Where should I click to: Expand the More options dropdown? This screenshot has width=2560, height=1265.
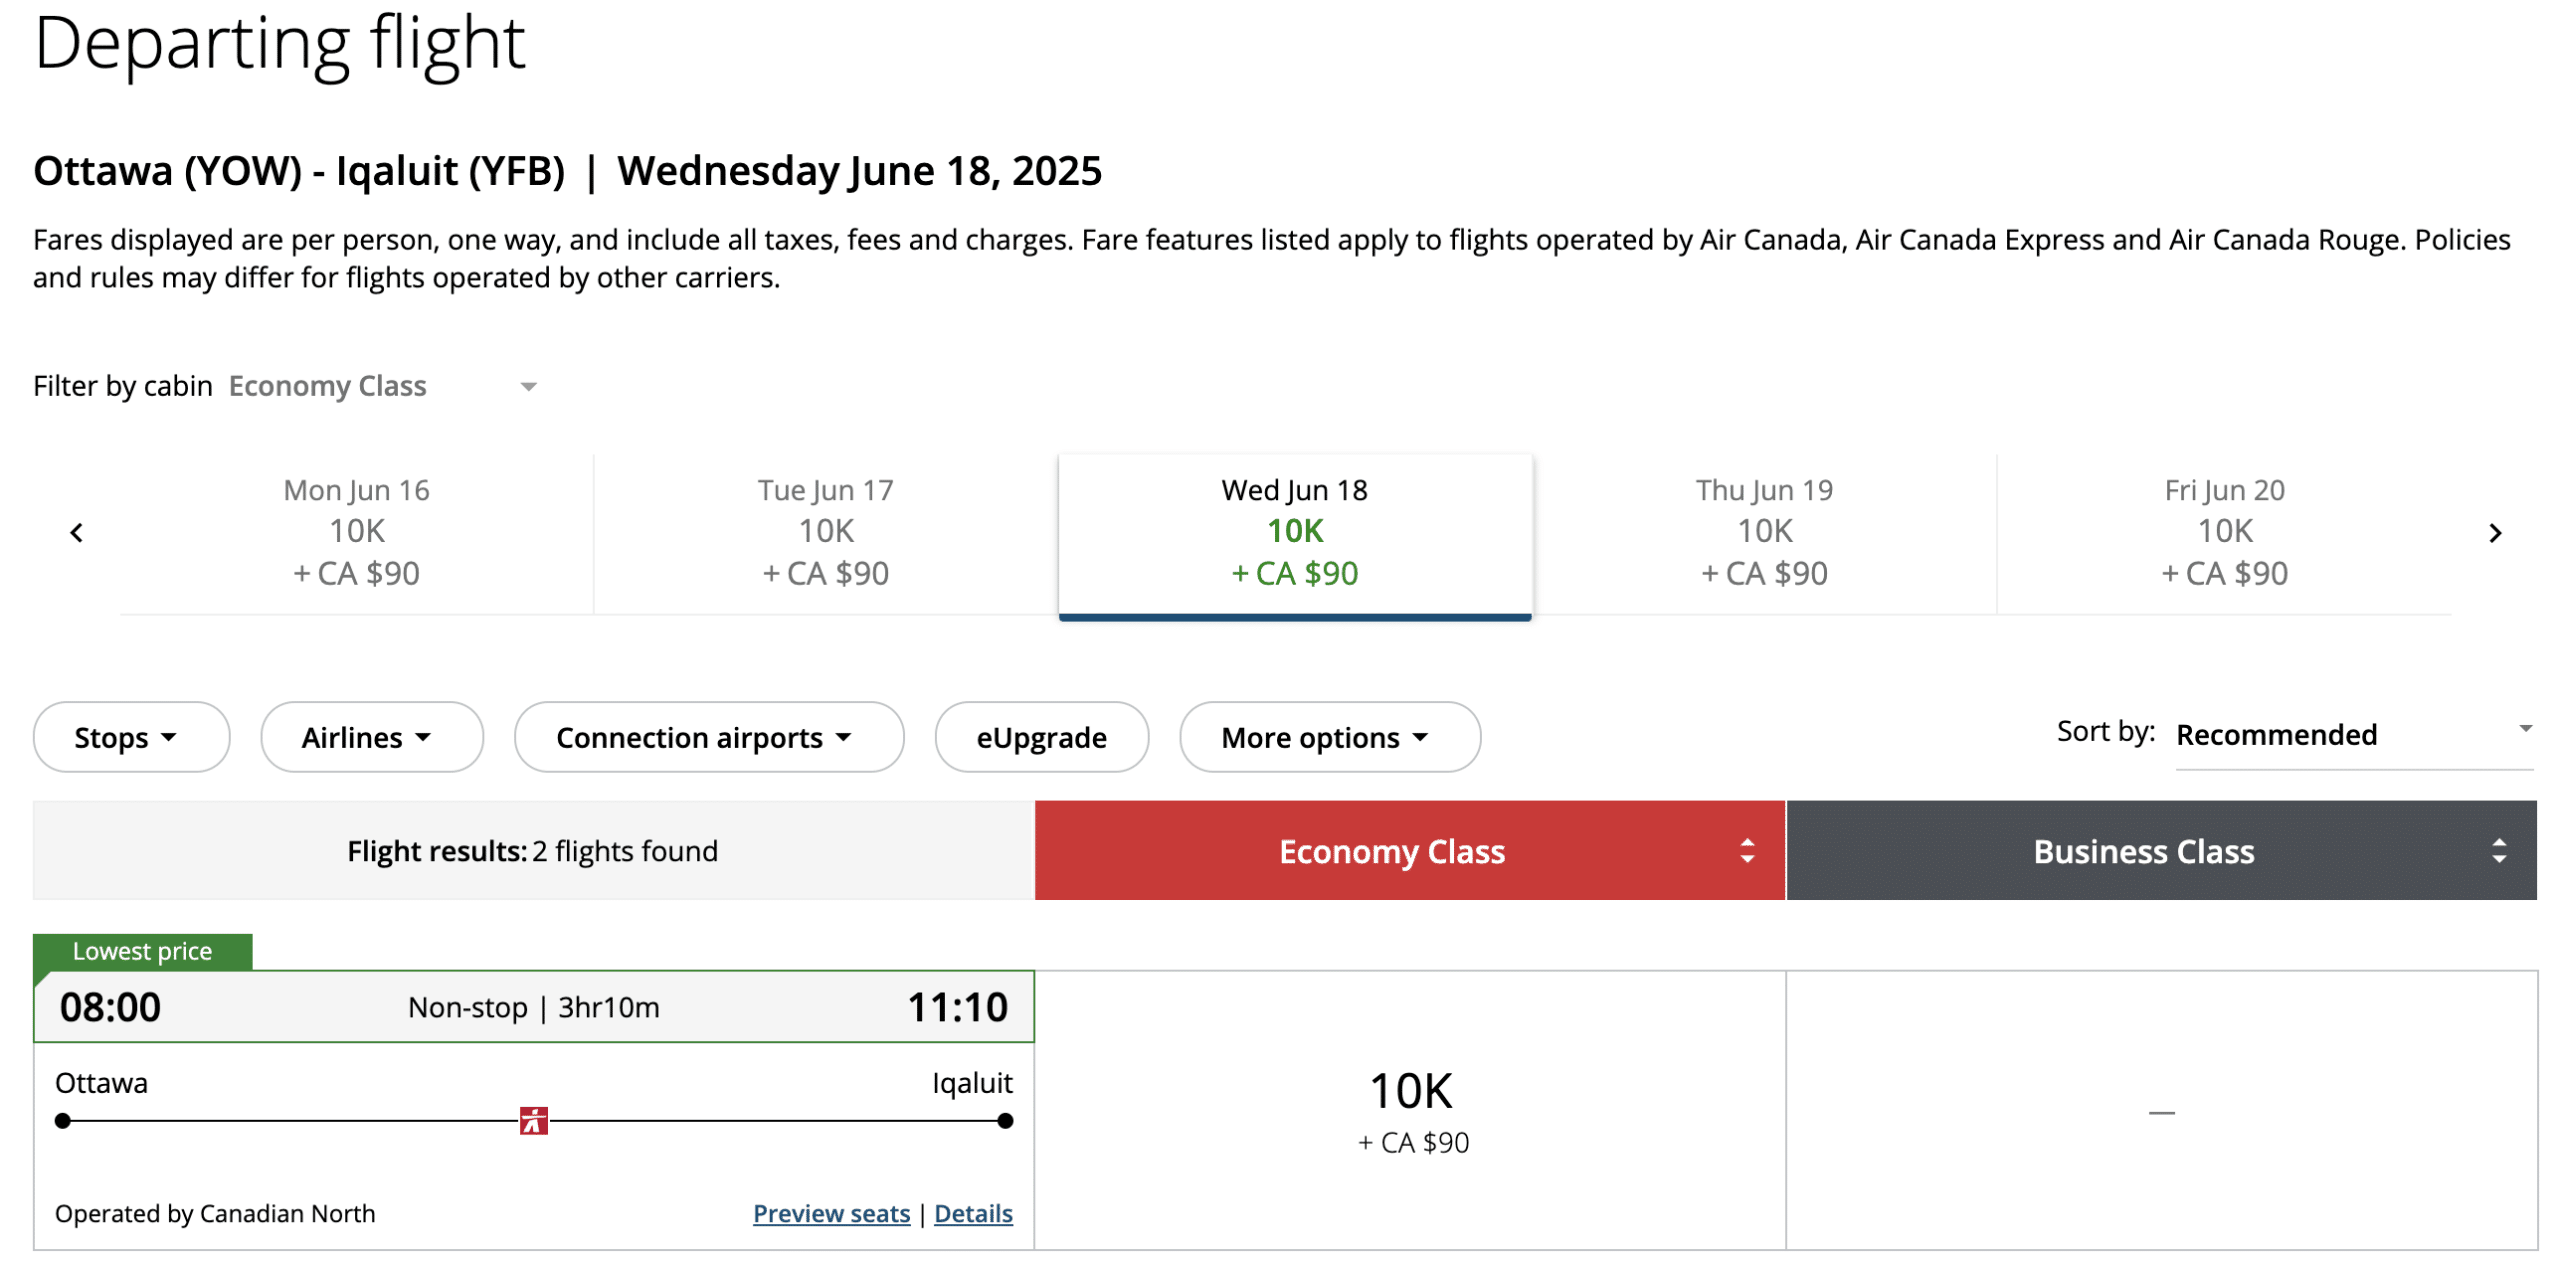tap(1328, 738)
